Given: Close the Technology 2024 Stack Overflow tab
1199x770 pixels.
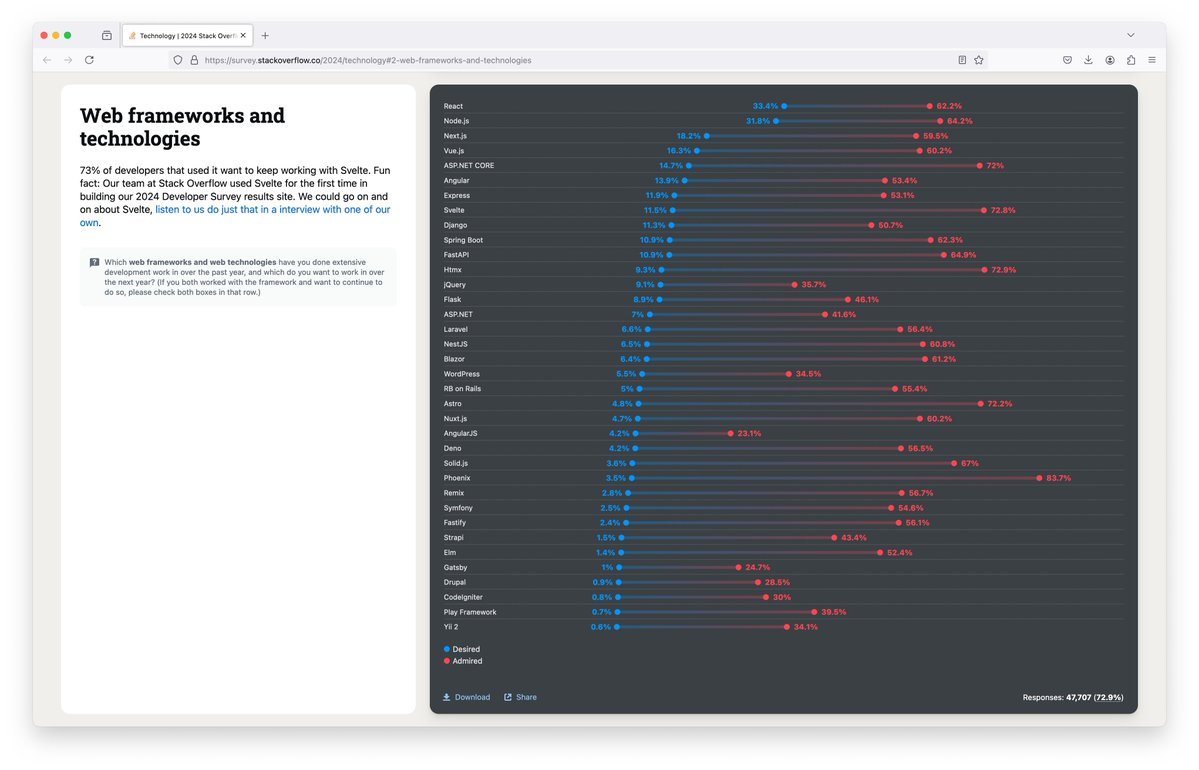Looking at the screenshot, I should pyautogui.click(x=243, y=35).
